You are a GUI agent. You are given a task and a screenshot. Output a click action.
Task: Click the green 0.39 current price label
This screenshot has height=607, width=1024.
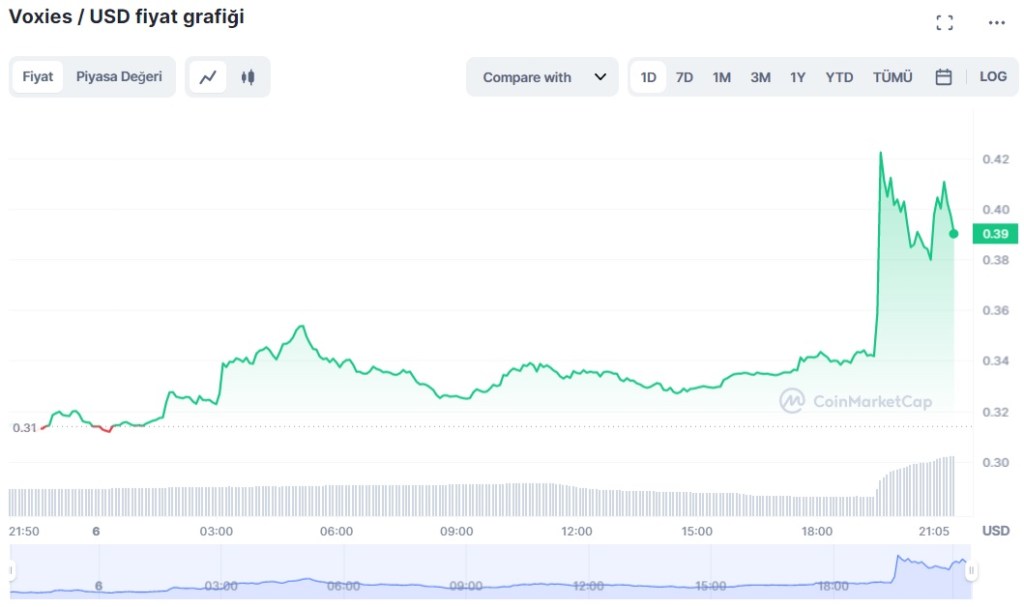(995, 234)
